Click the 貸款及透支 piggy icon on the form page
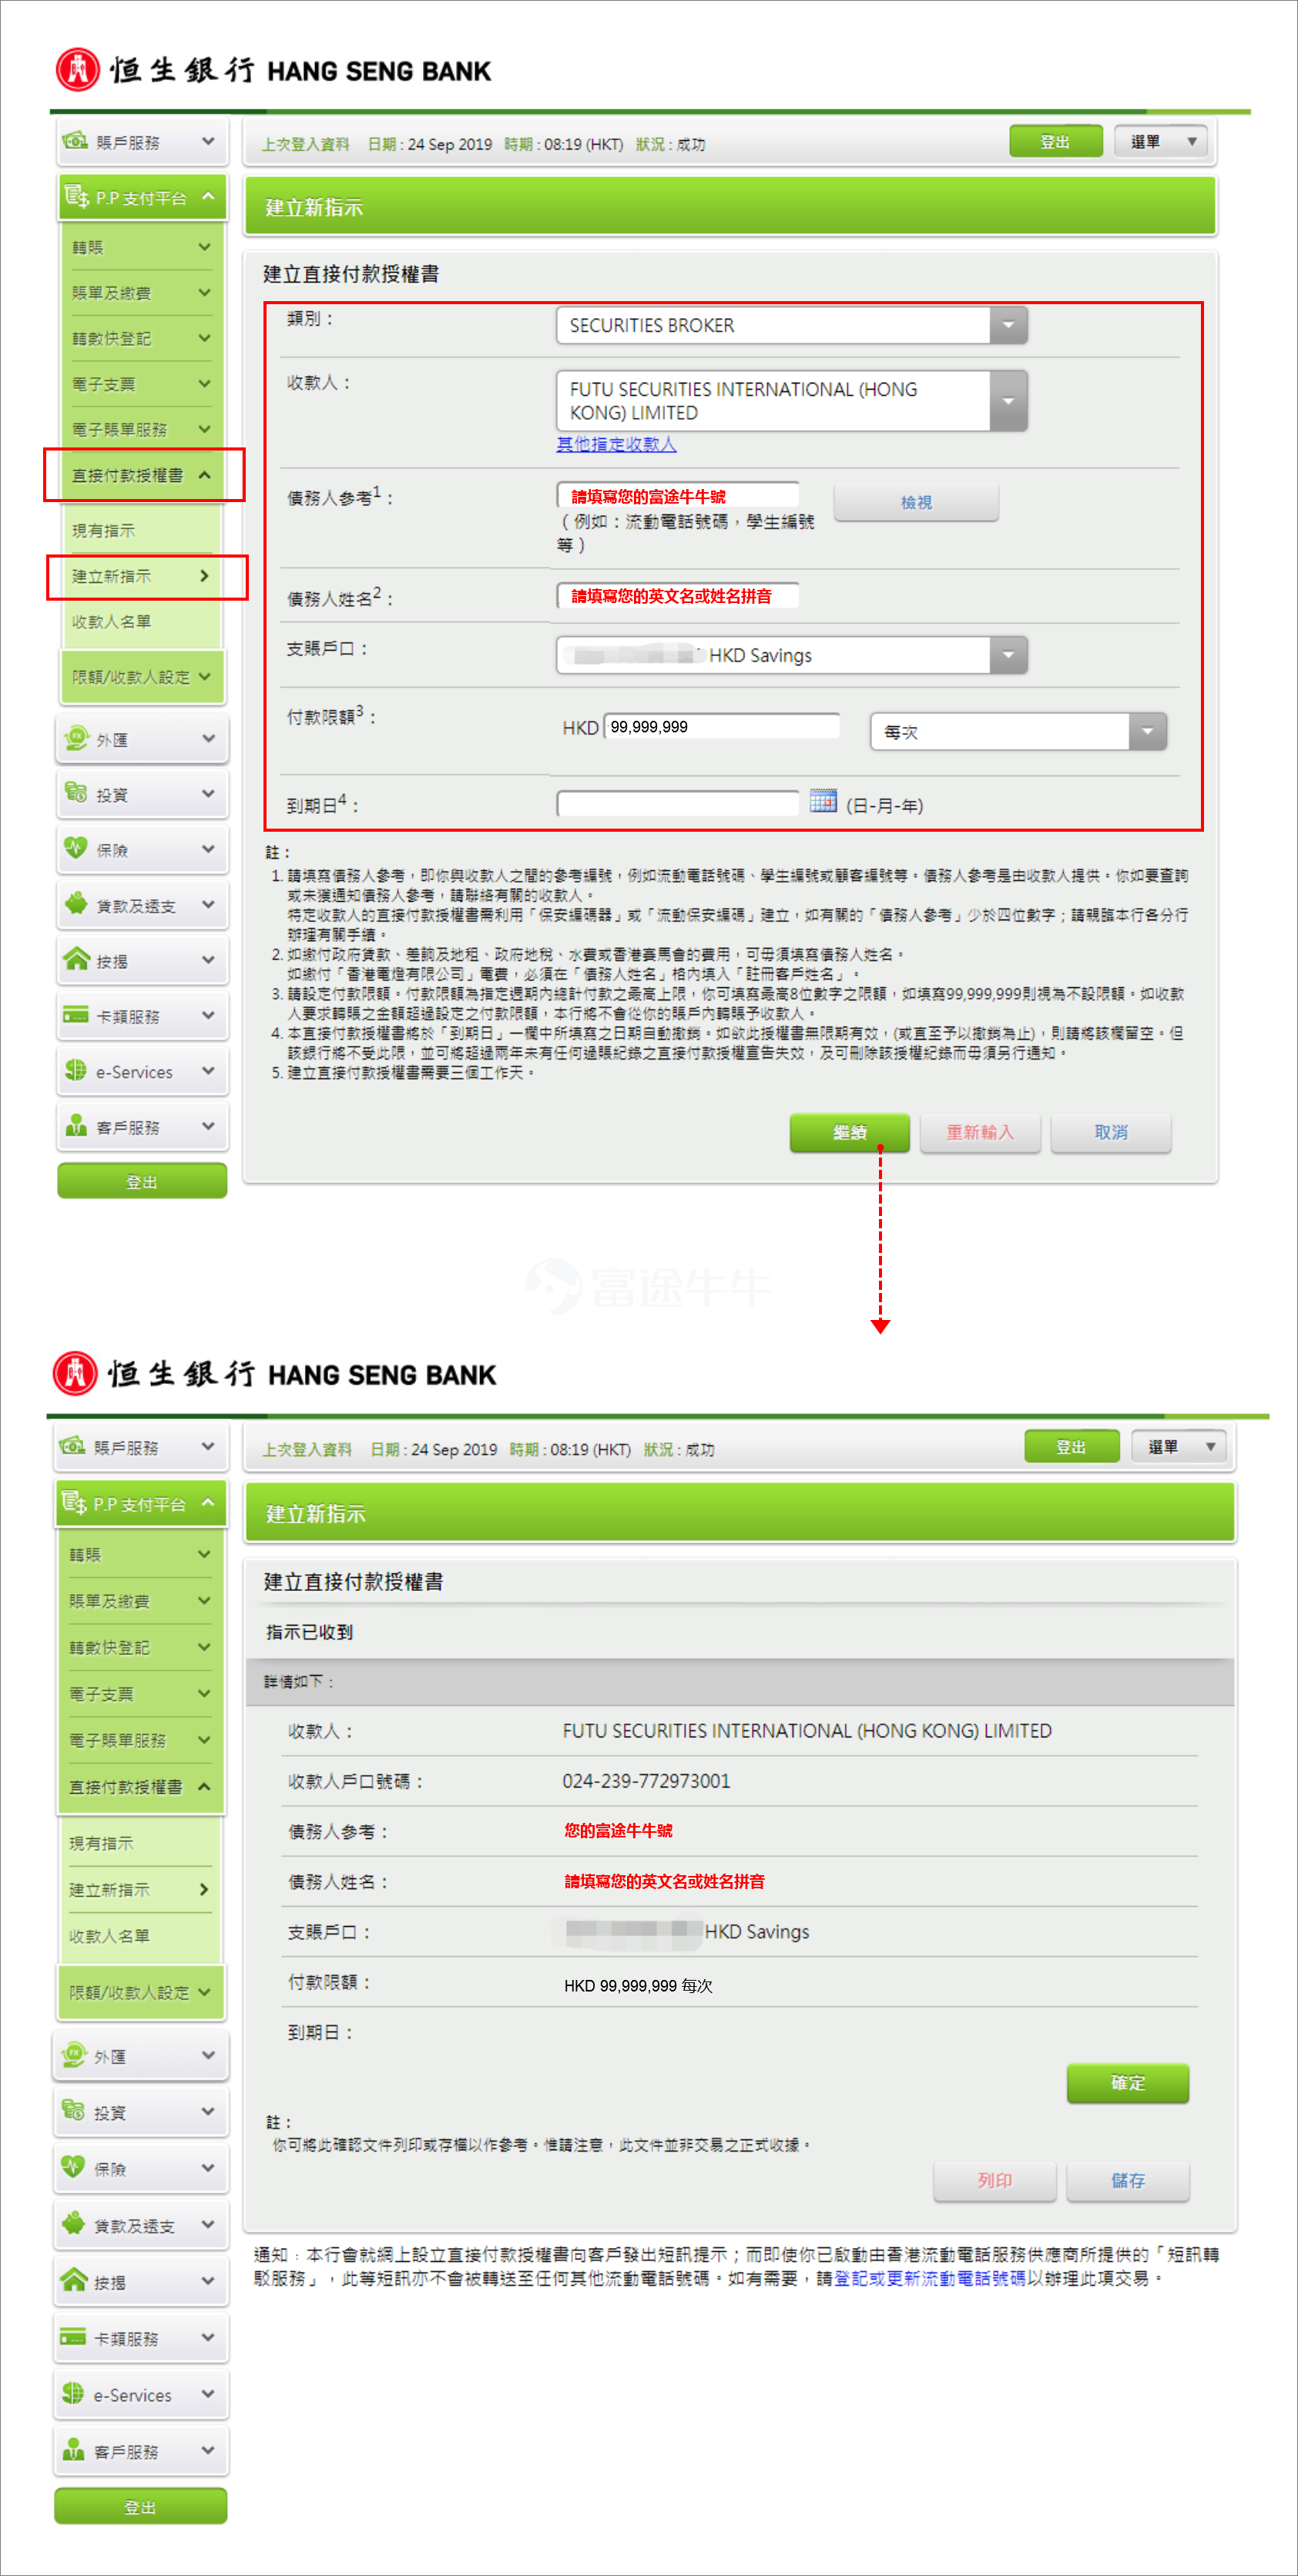This screenshot has height=2576, width=1298. coord(76,903)
